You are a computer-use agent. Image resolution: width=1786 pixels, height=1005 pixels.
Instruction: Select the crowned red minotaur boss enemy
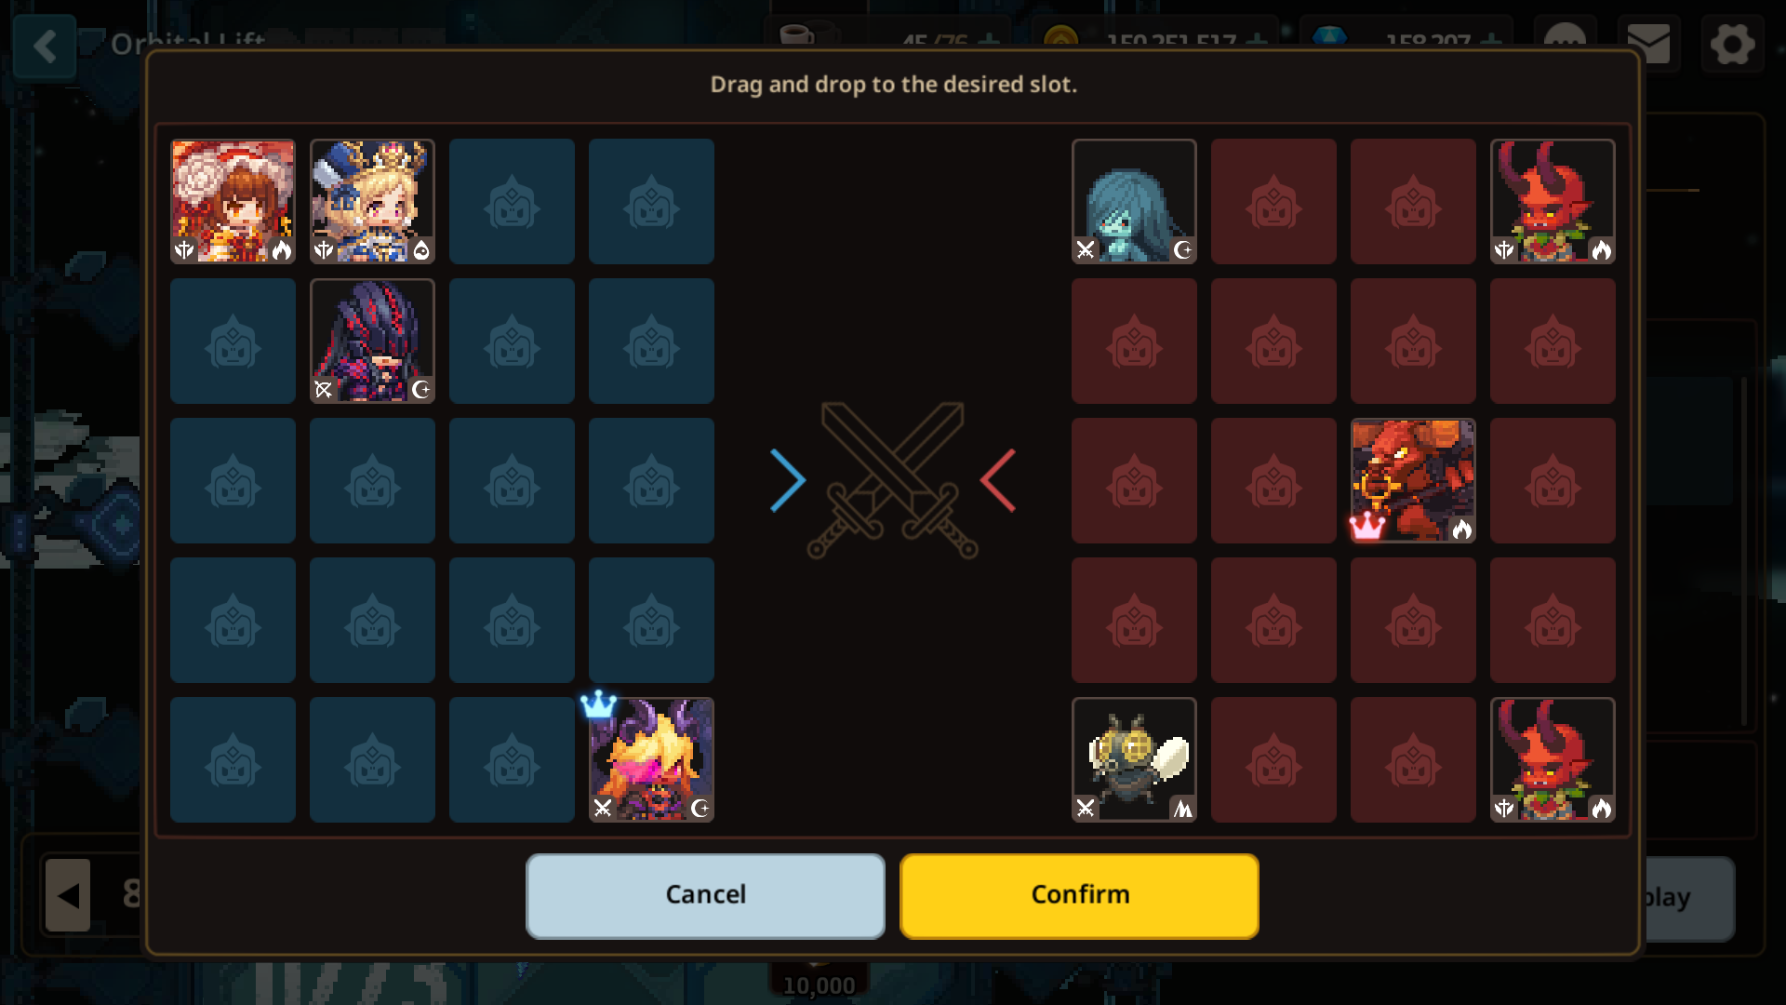pos(1413,481)
